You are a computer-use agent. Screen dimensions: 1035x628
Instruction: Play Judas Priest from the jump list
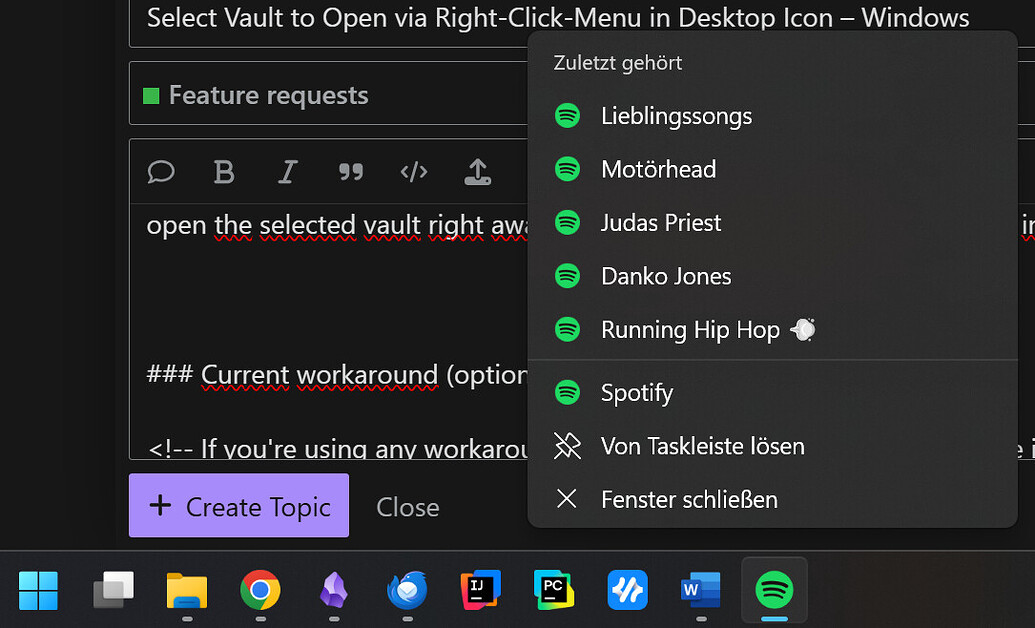point(660,222)
